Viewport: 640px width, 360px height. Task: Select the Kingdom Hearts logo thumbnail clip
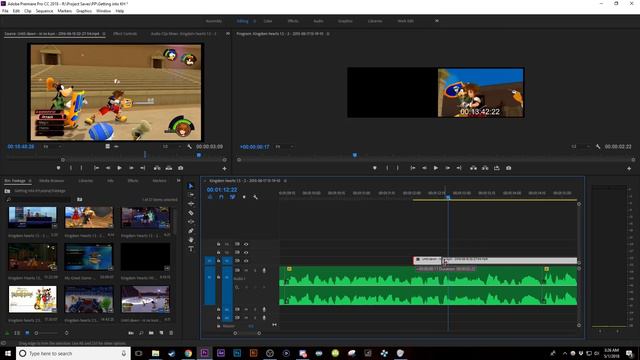[33, 299]
